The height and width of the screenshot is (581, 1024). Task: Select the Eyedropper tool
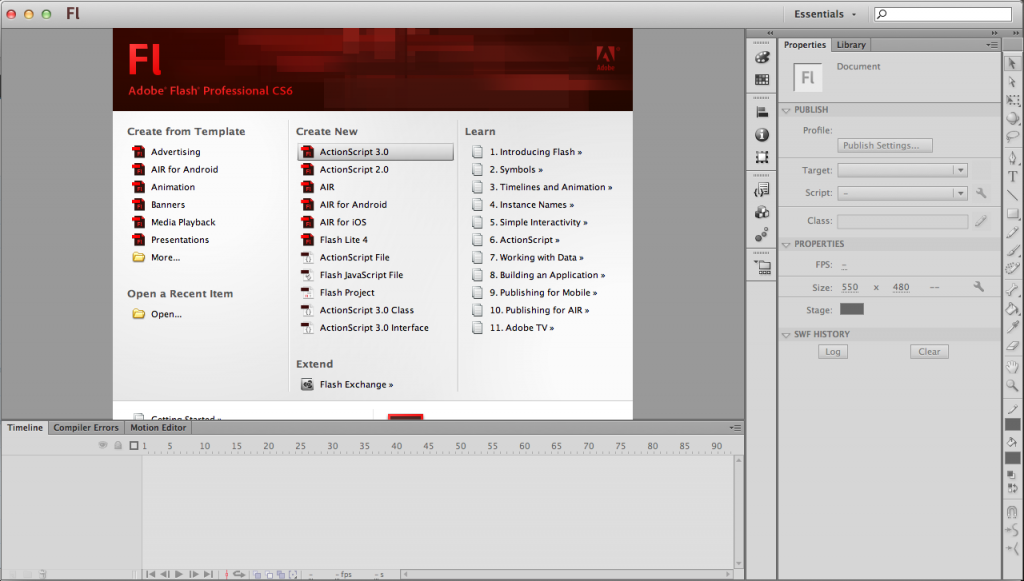point(1012,326)
